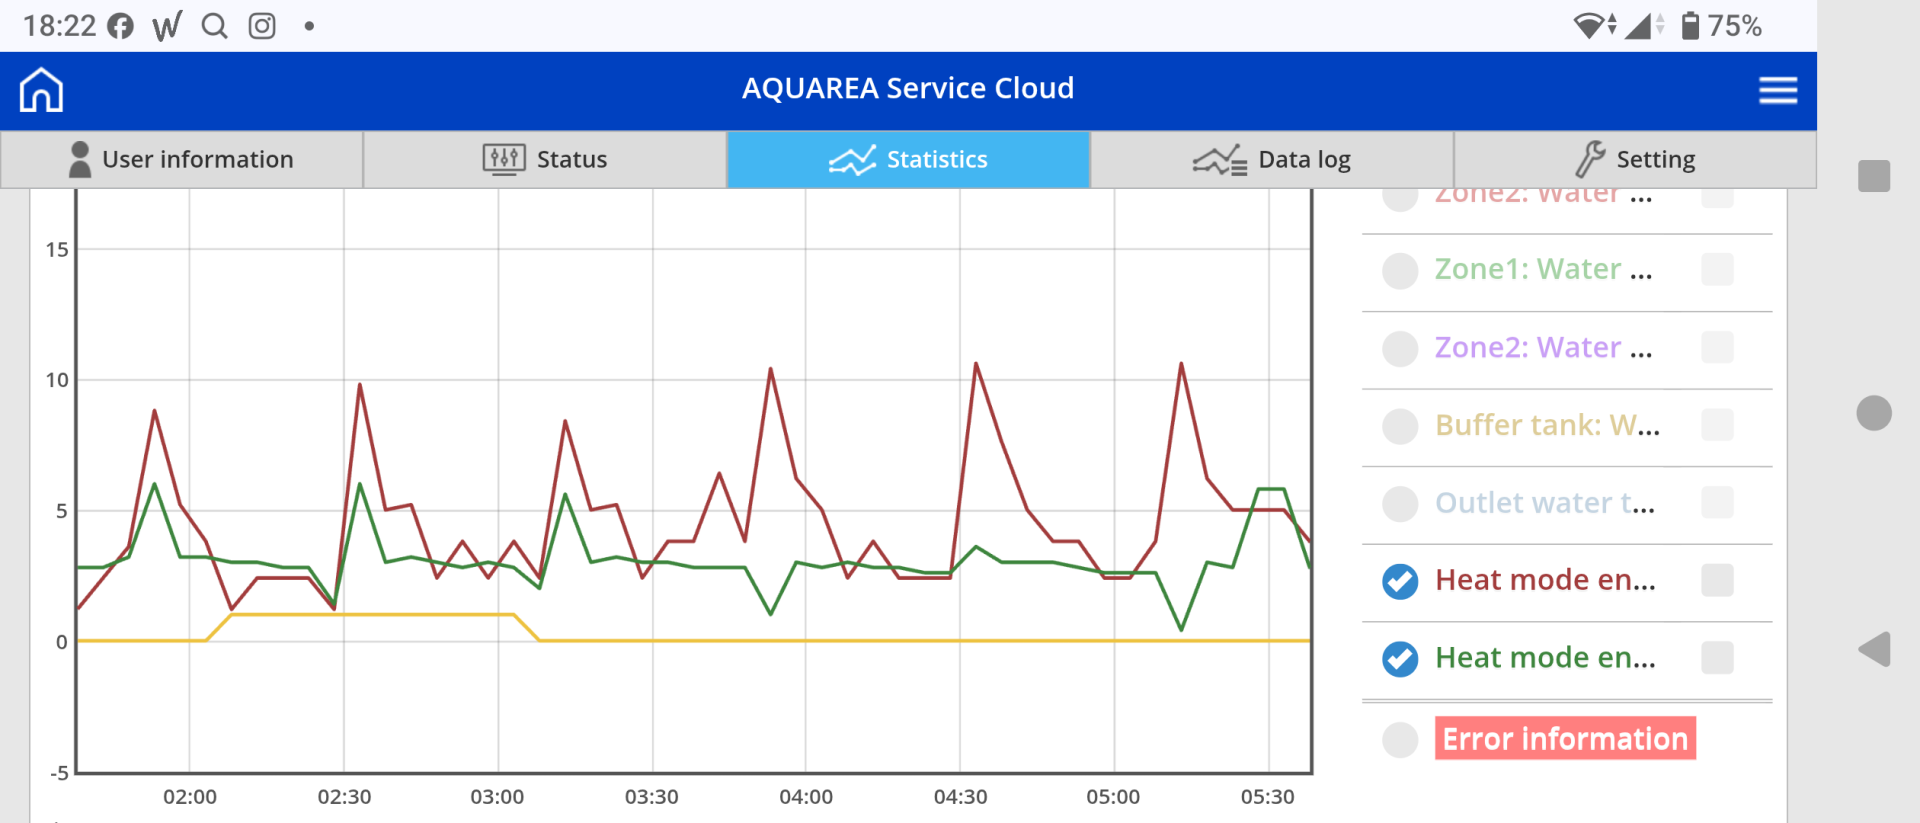Click the Error information label
This screenshot has width=1920, height=823.
coord(1565,739)
